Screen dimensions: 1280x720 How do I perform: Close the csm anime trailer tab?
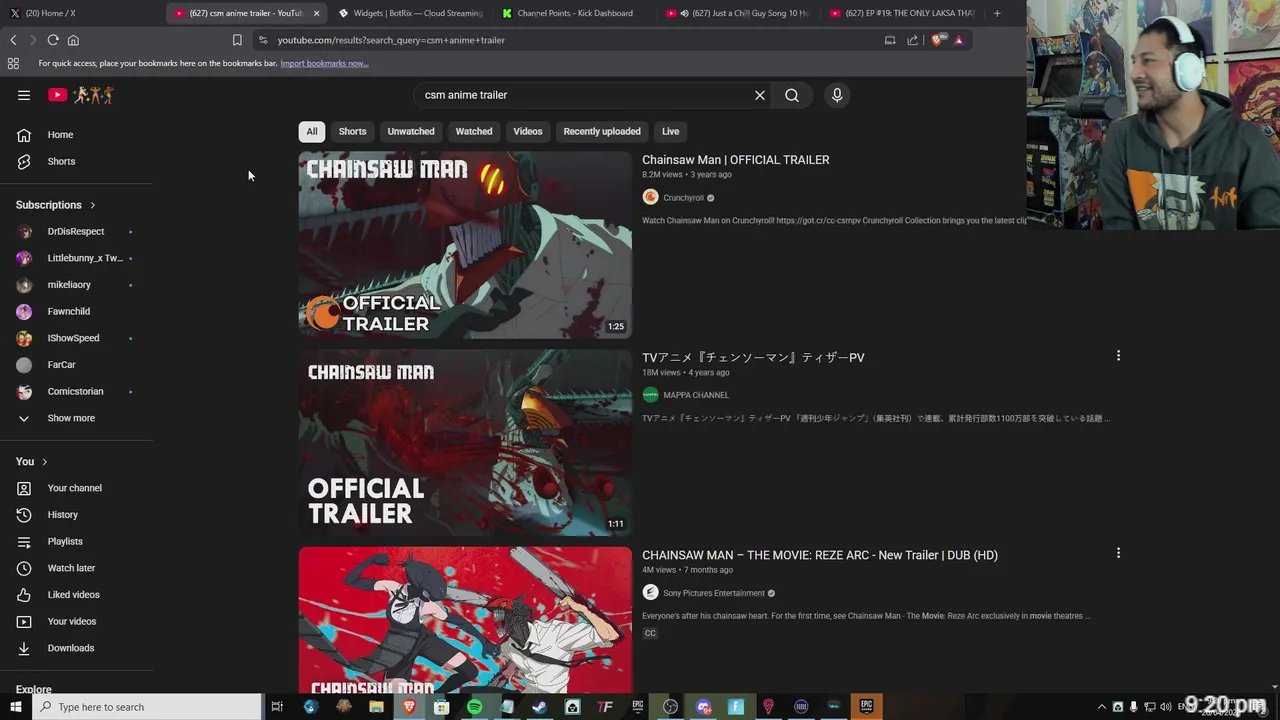click(316, 13)
